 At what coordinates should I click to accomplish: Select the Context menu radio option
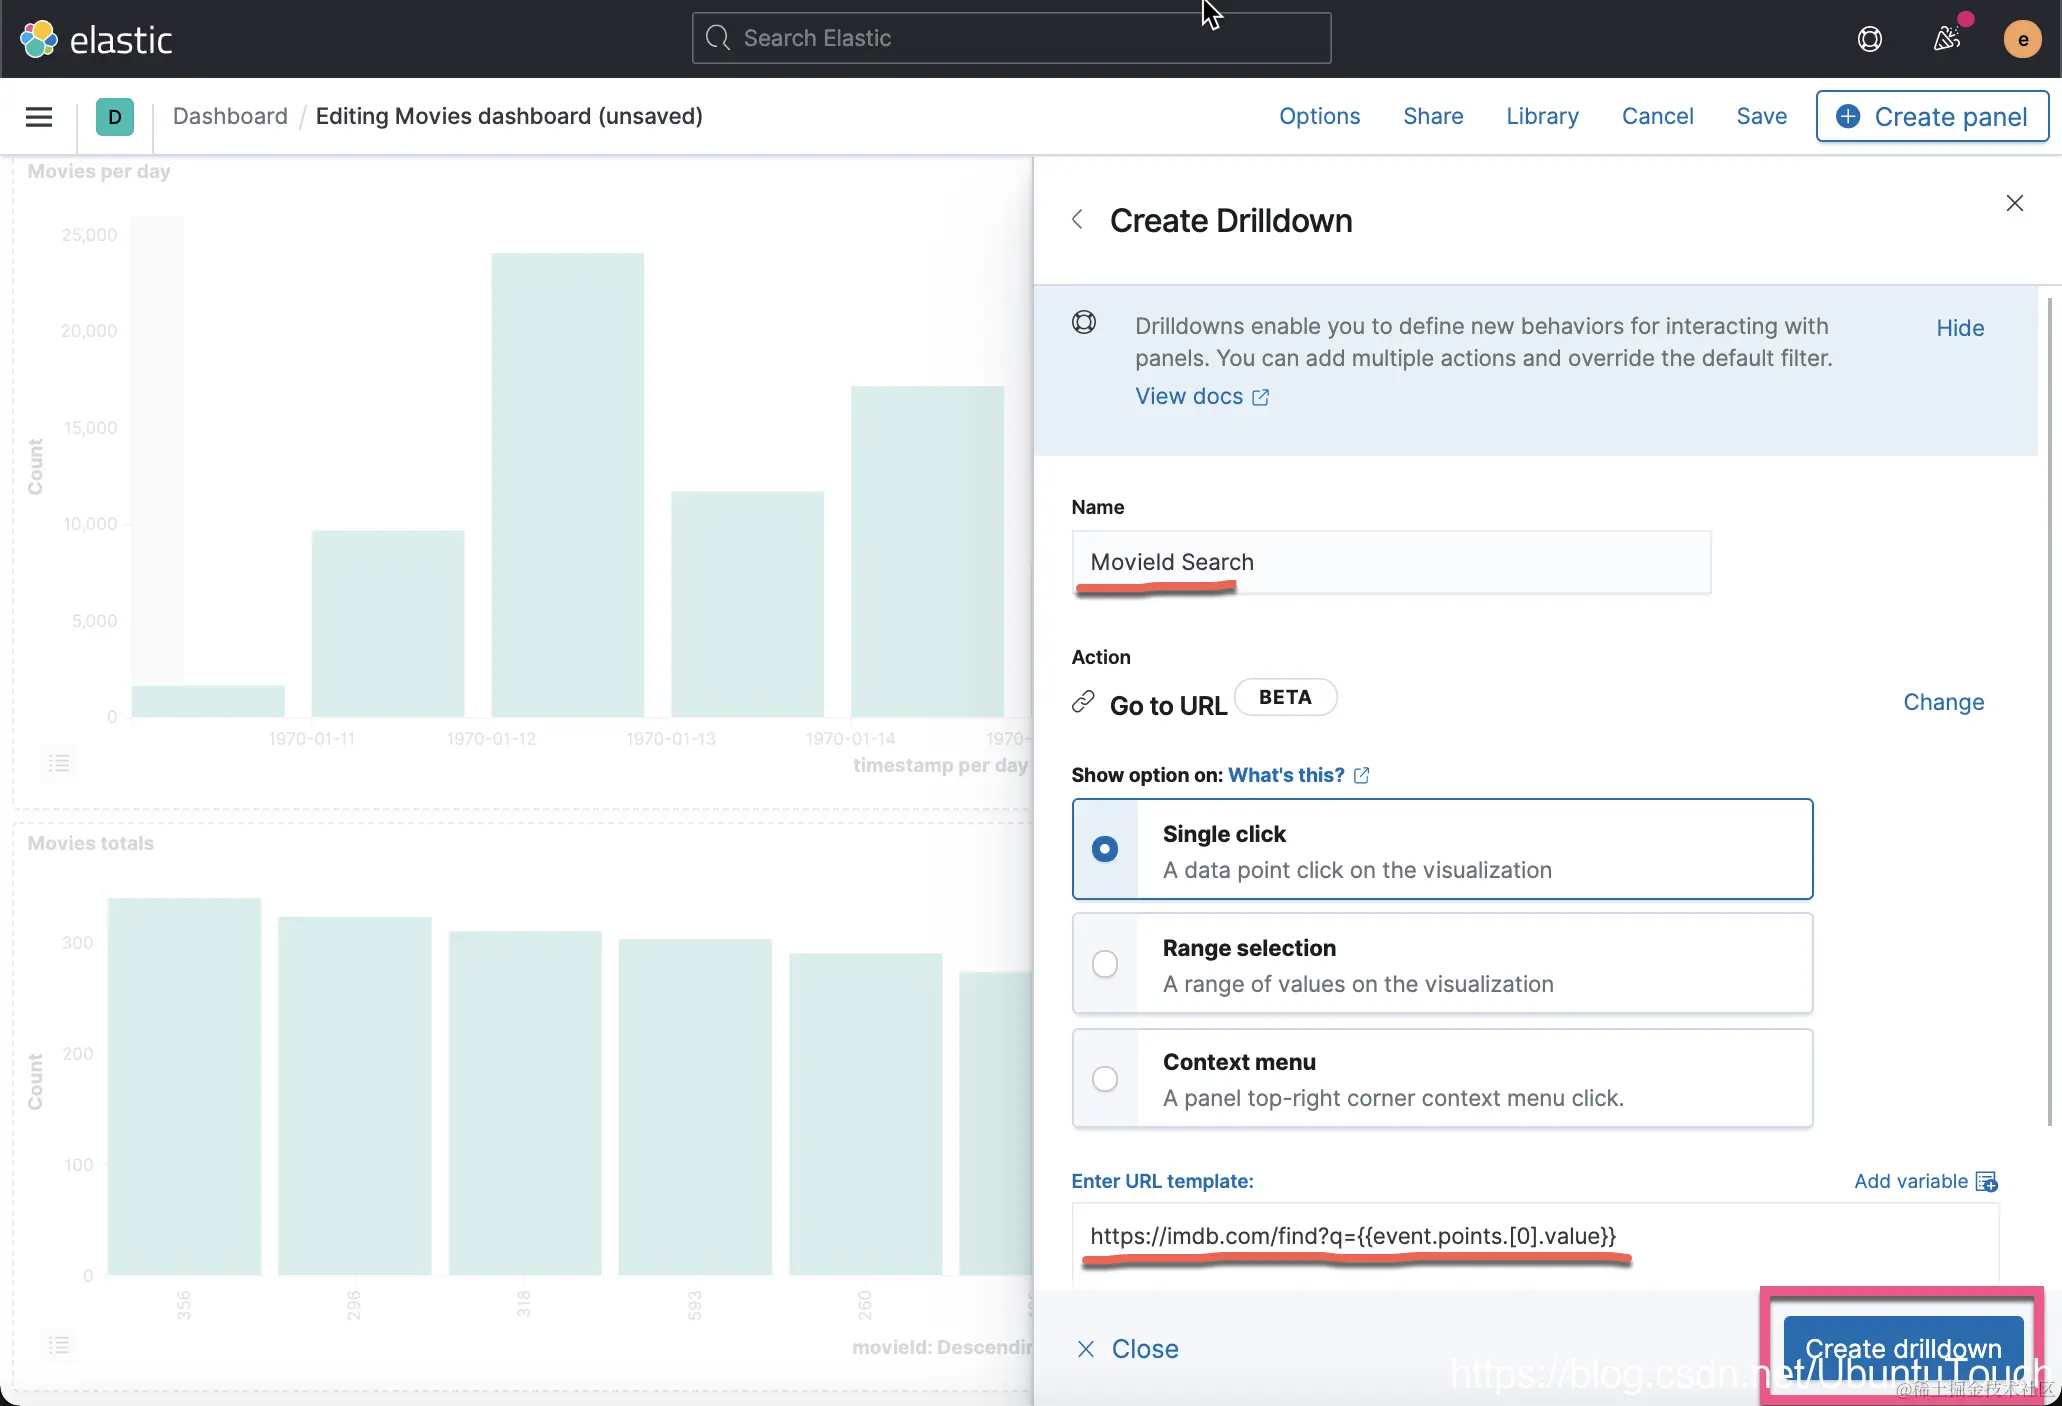point(1105,1079)
